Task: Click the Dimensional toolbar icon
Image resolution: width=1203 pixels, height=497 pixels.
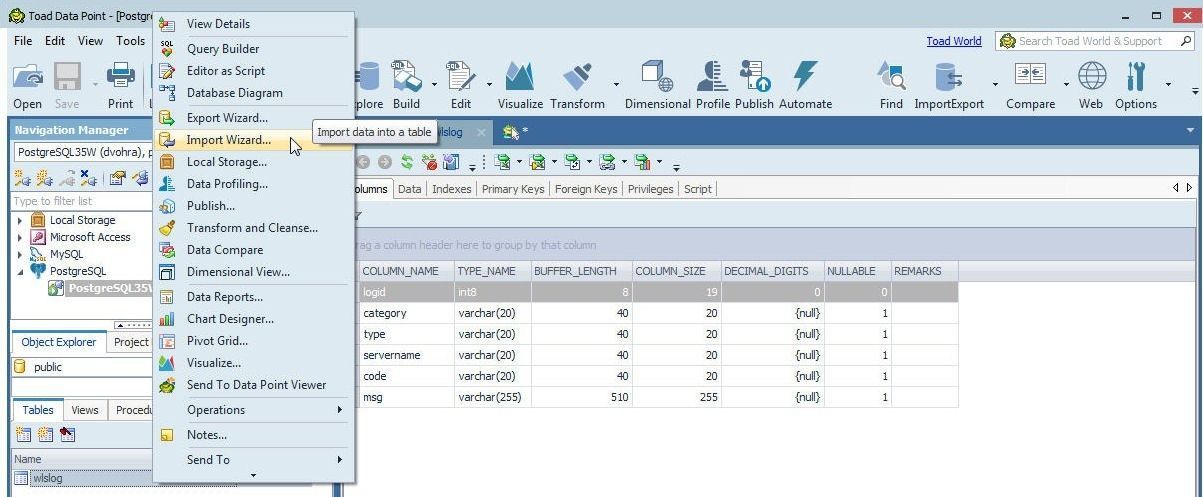Action: [658, 85]
